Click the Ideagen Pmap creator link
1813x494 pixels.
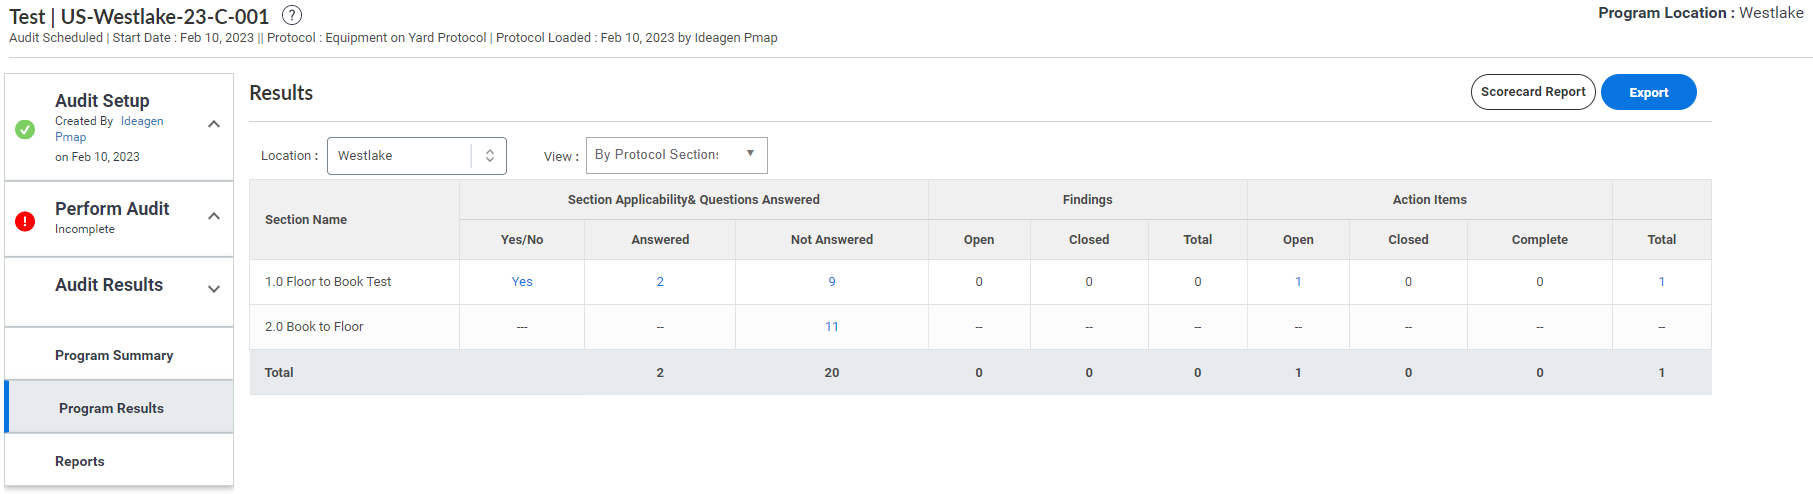[x=109, y=129]
